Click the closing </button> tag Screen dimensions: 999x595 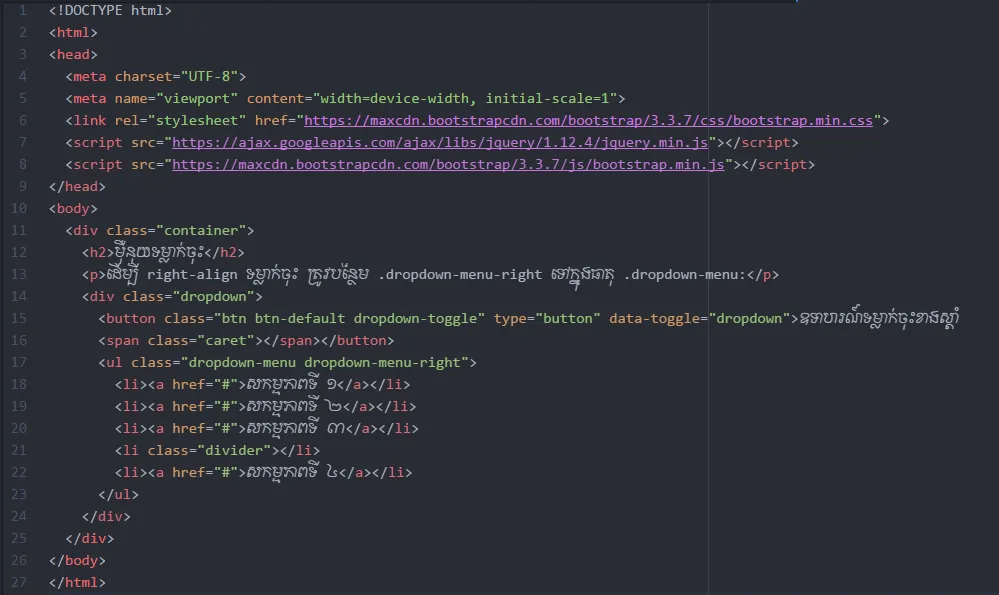pyautogui.click(x=357, y=341)
